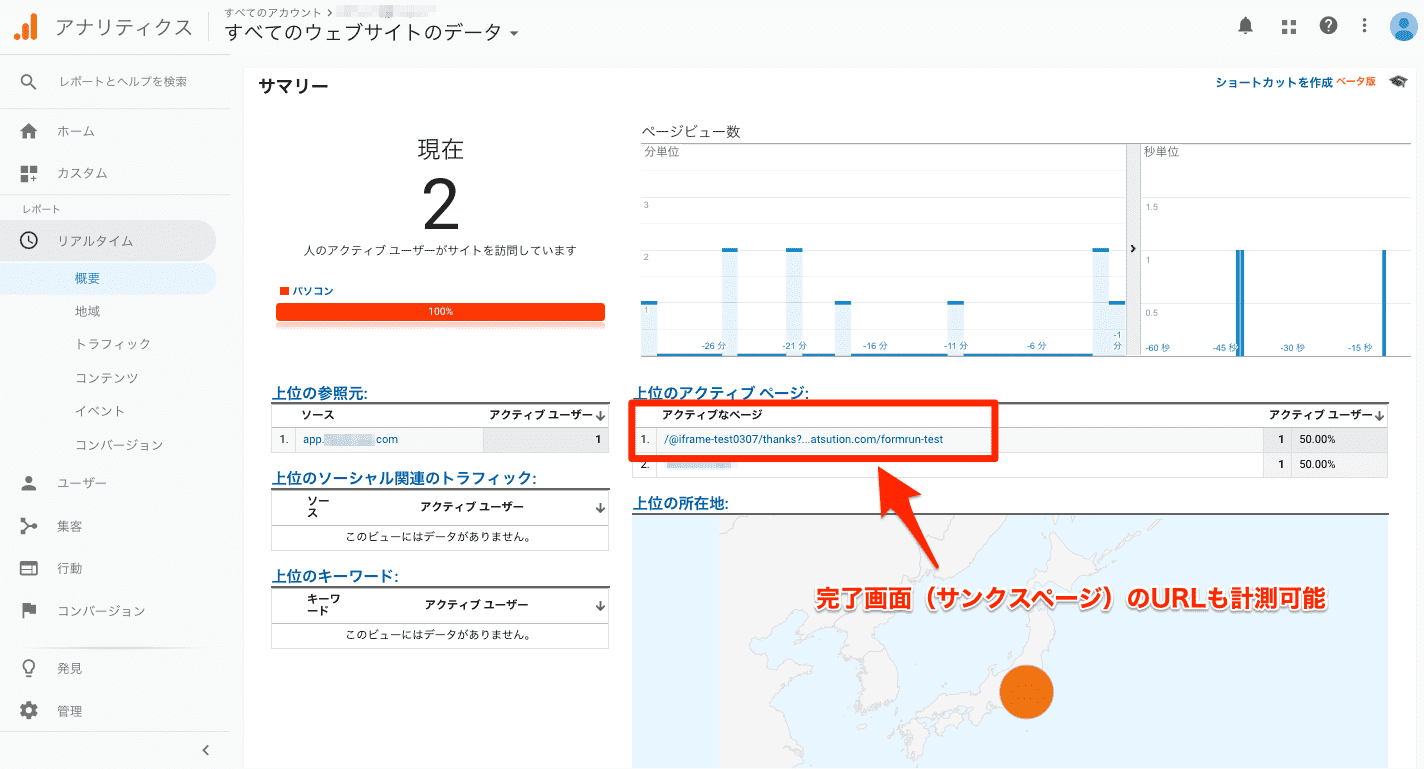Click the red パソコン 100% bar

[440, 311]
